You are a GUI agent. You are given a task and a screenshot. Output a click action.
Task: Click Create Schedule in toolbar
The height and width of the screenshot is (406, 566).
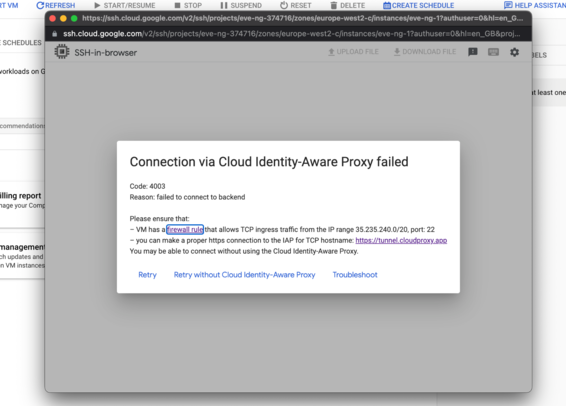tap(419, 5)
